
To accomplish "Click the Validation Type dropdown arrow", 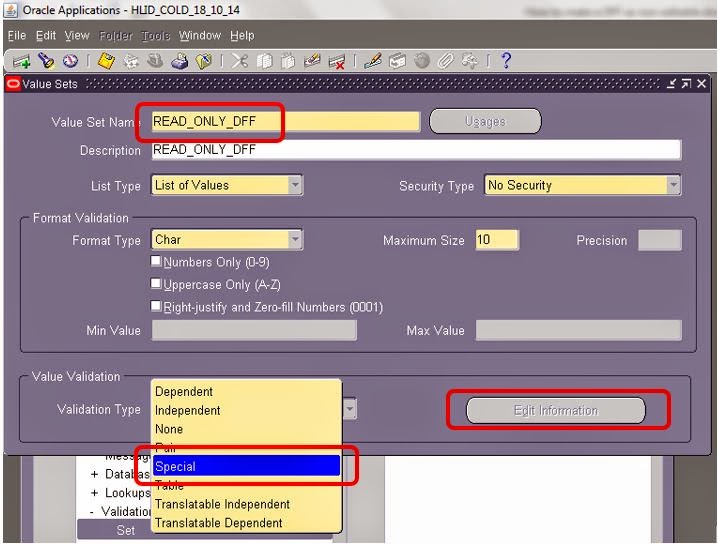I will point(349,409).
